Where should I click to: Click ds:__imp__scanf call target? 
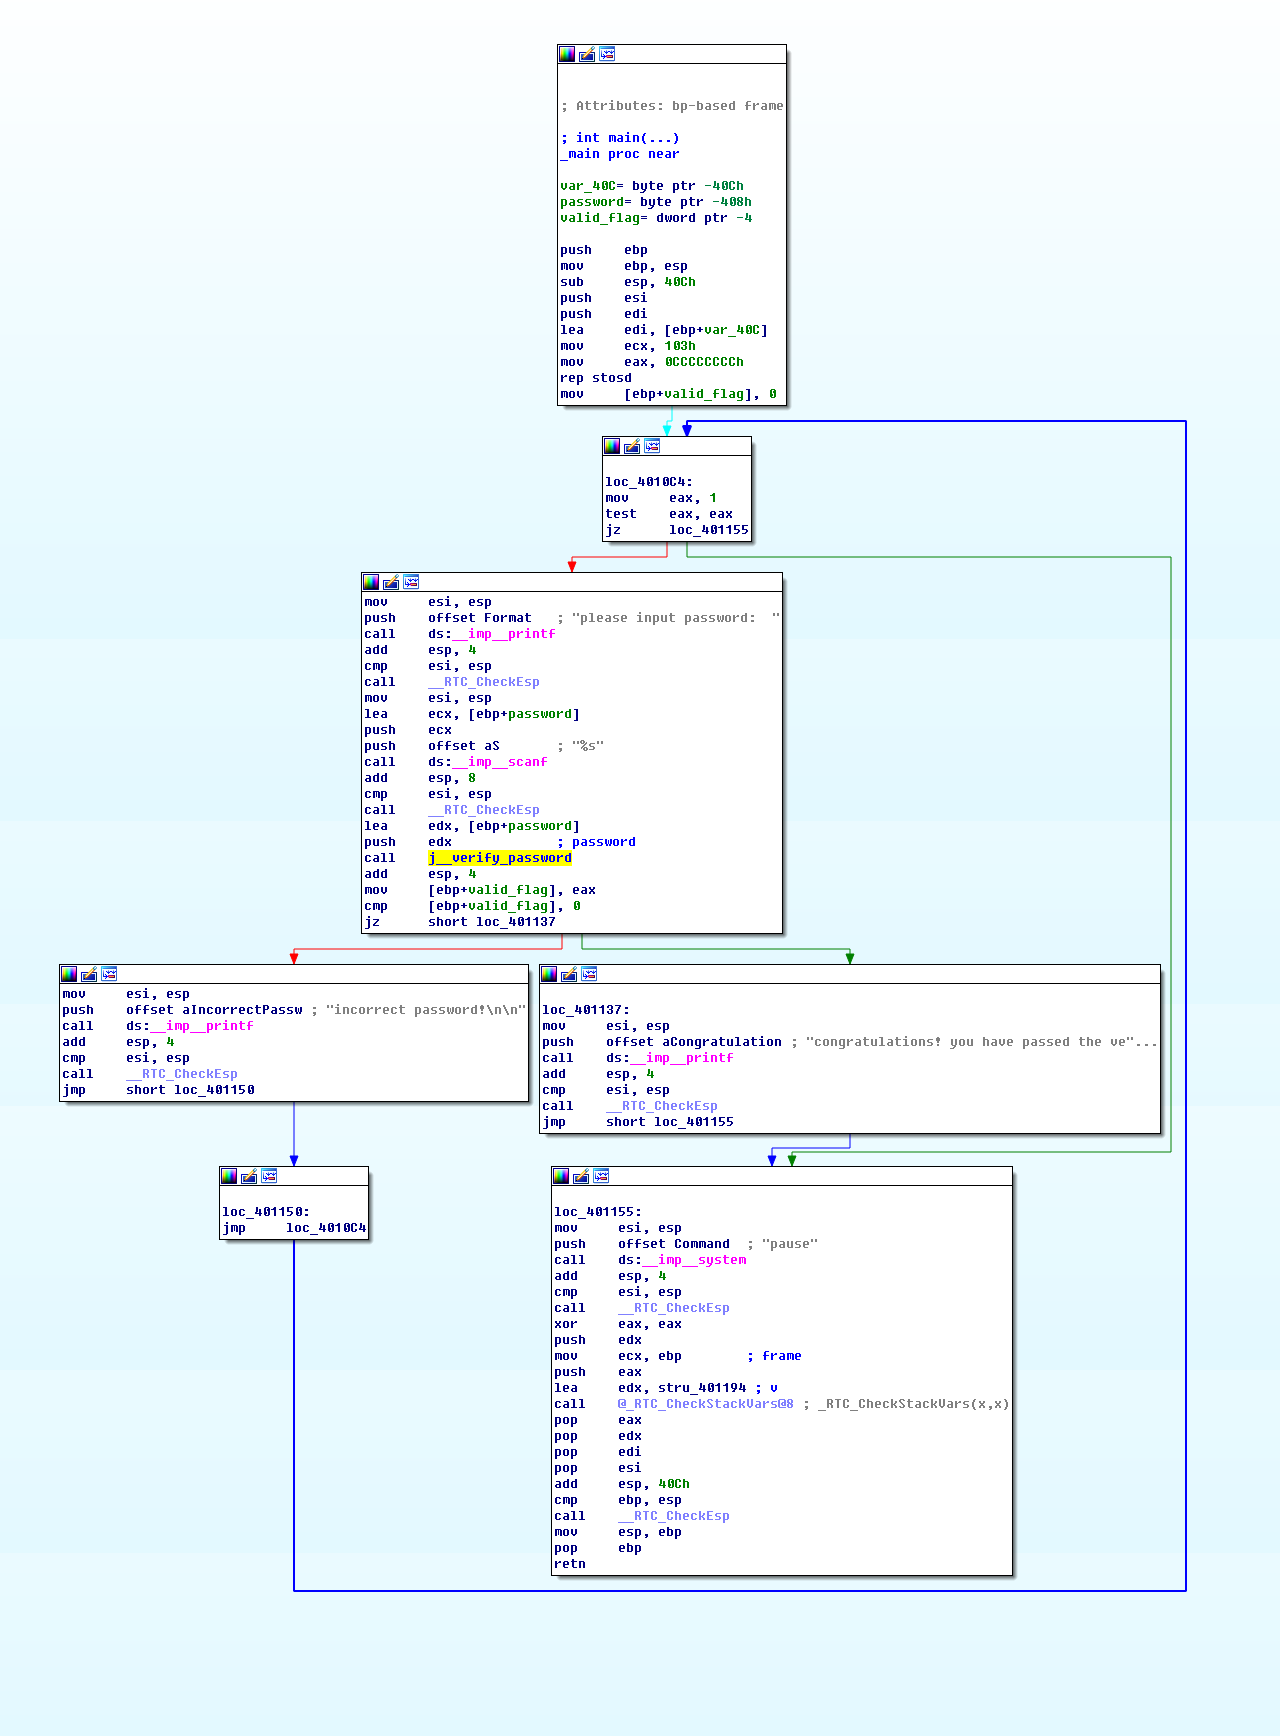pos(488,762)
